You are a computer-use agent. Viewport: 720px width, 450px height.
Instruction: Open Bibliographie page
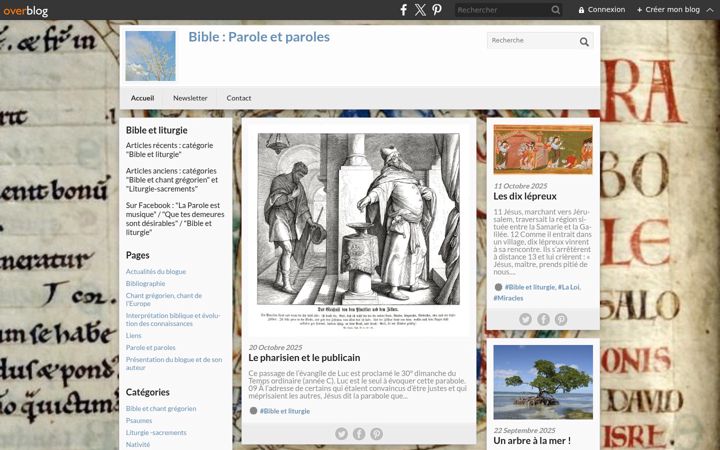click(145, 283)
